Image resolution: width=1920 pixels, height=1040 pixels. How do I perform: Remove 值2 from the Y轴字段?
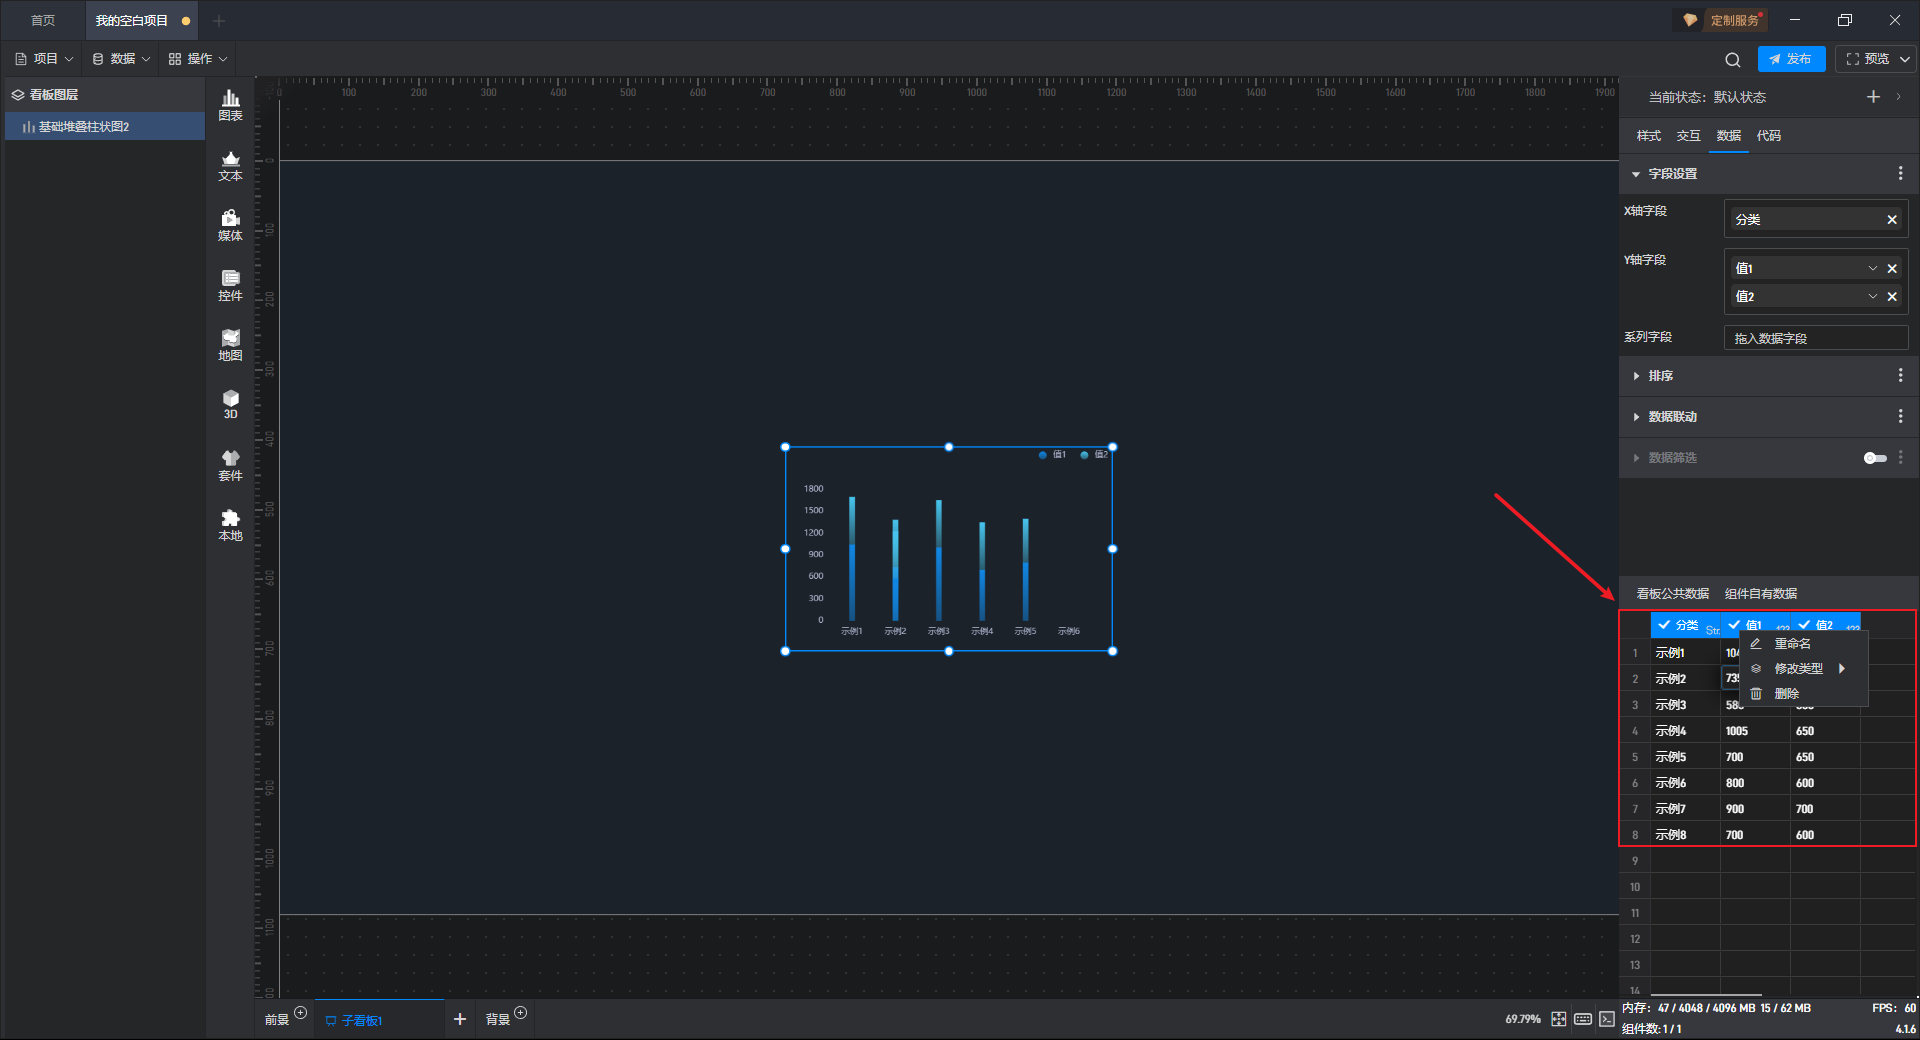tap(1892, 297)
